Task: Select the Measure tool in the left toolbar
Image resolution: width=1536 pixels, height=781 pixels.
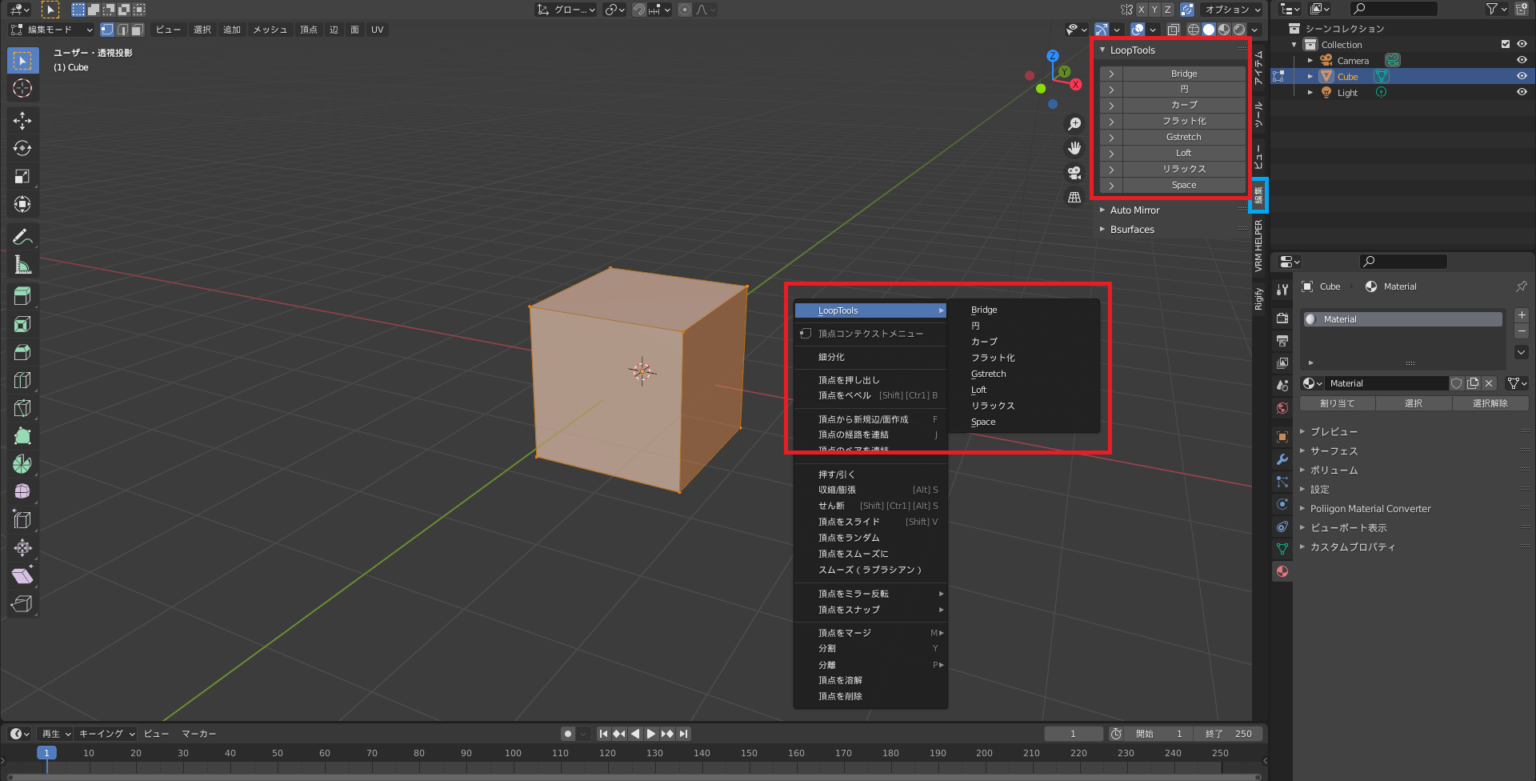Action: [x=22, y=264]
